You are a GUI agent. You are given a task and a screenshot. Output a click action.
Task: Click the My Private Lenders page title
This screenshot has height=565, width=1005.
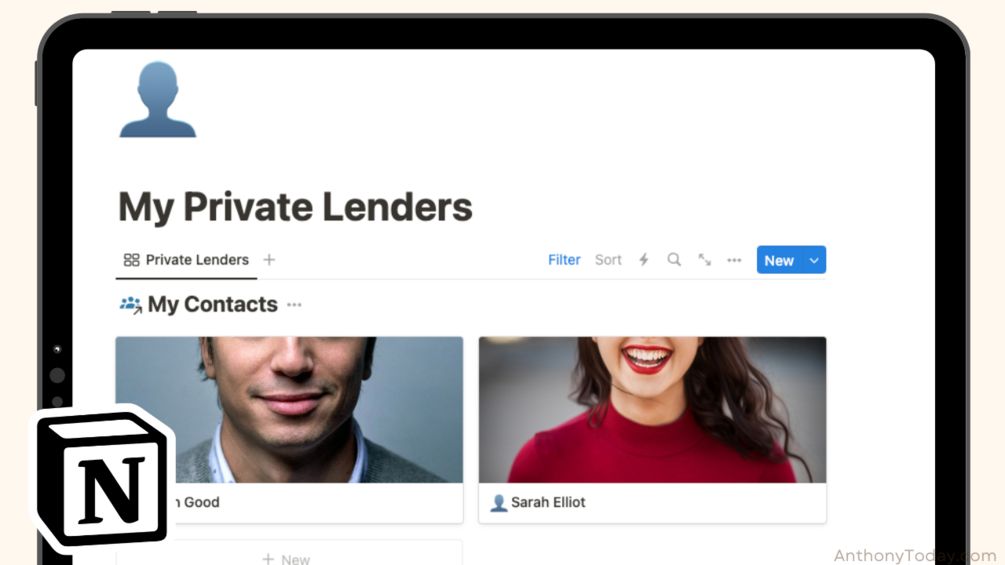coord(295,207)
